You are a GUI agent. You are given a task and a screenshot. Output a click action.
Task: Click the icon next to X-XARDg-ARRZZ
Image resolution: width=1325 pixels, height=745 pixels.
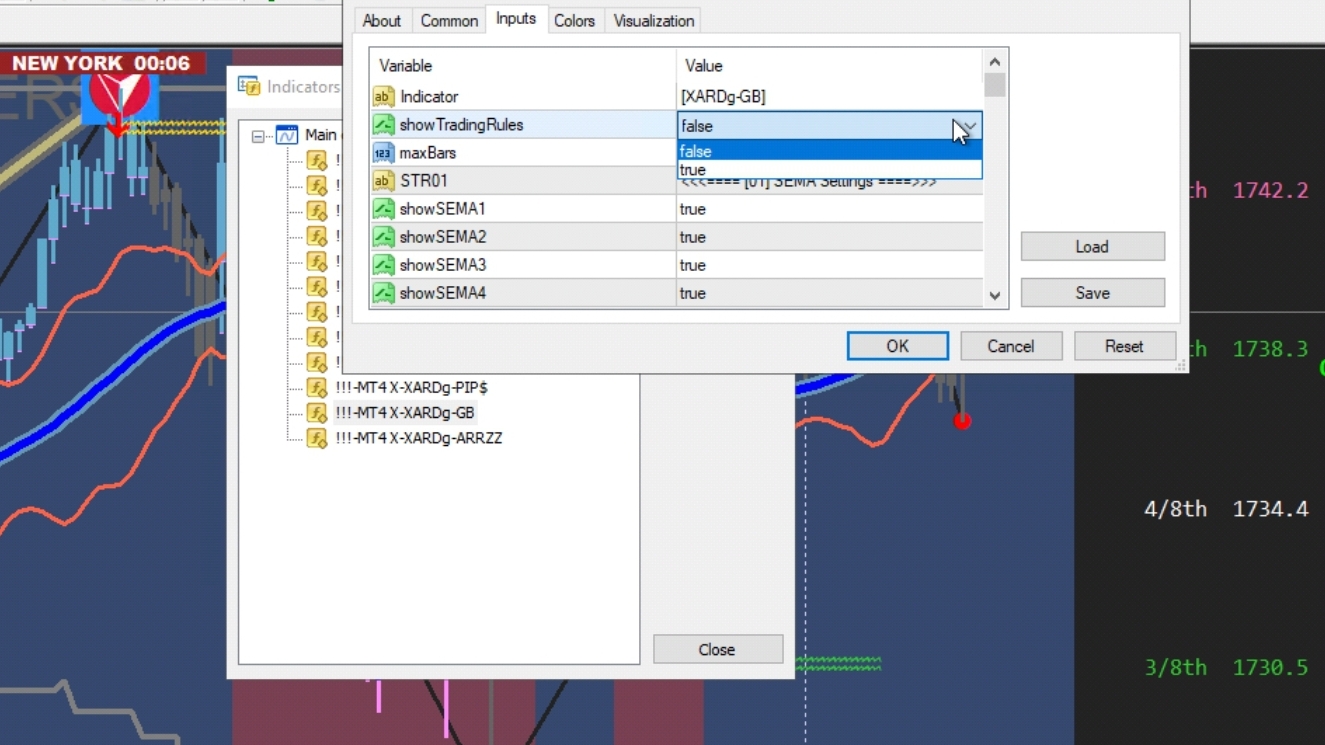pos(317,438)
